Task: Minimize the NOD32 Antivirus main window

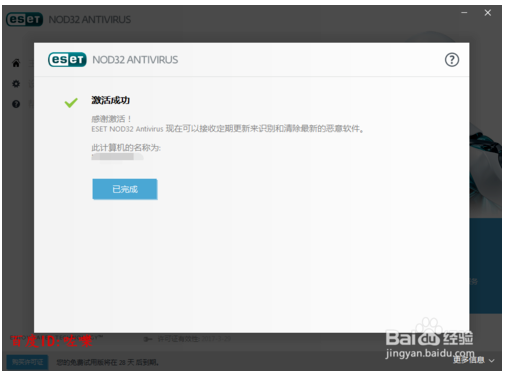Action: coord(464,13)
